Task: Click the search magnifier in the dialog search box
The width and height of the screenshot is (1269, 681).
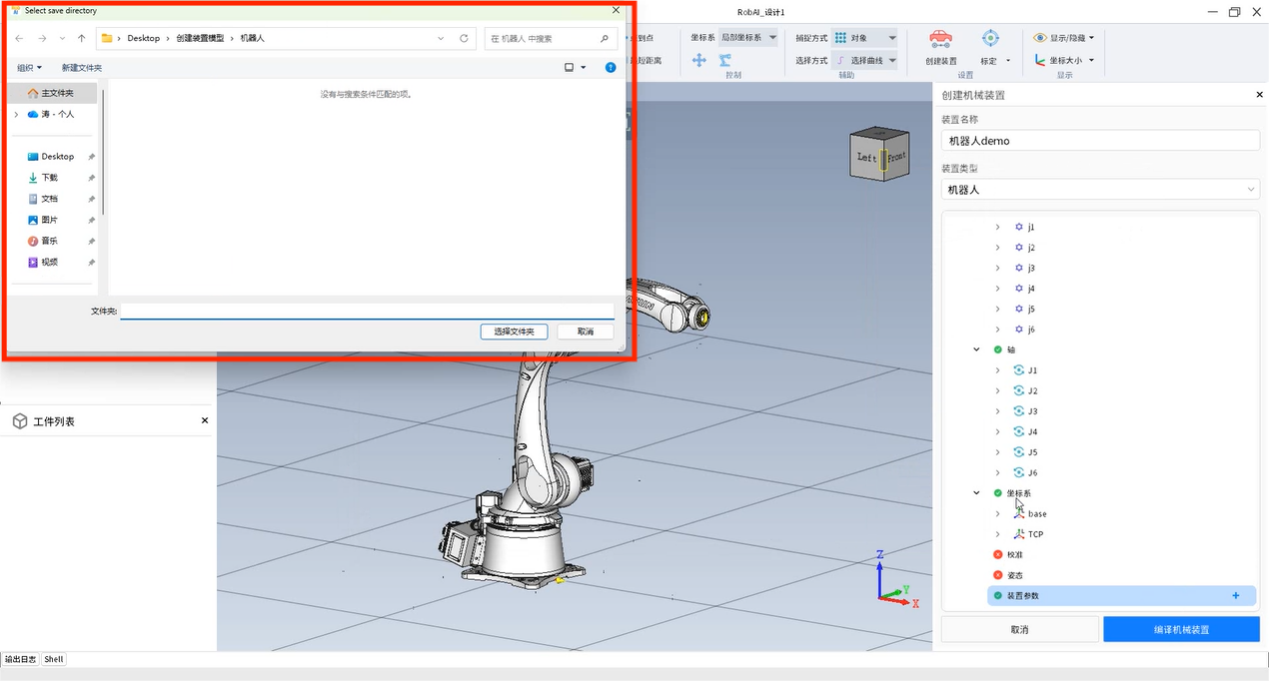Action: (604, 39)
